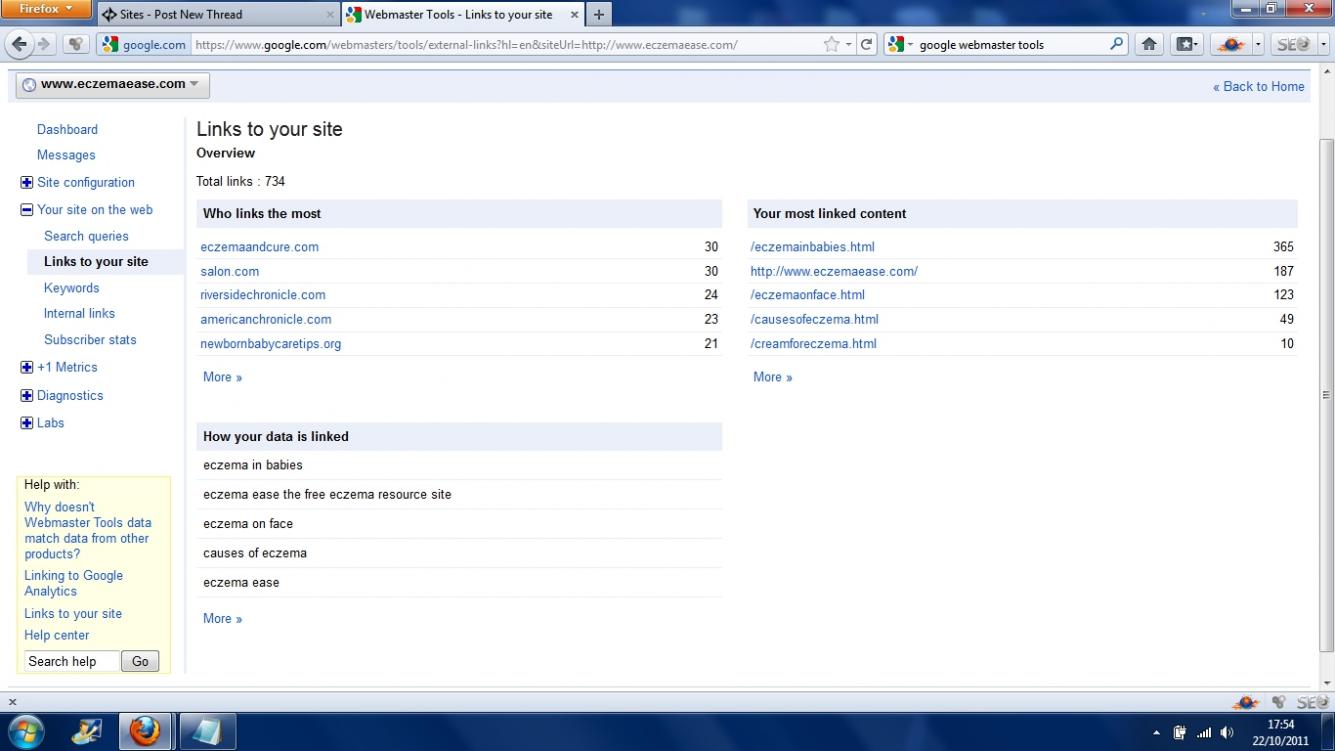1335x751 pixels.
Task: Click More under How your data is linked
Action: pyautogui.click(x=222, y=619)
